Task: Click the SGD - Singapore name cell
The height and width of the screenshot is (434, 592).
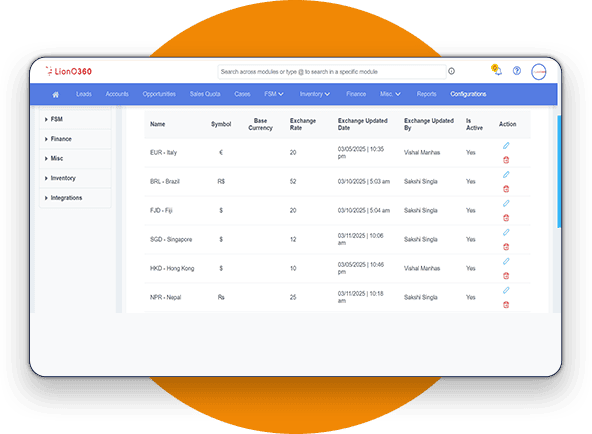Action: point(171,239)
